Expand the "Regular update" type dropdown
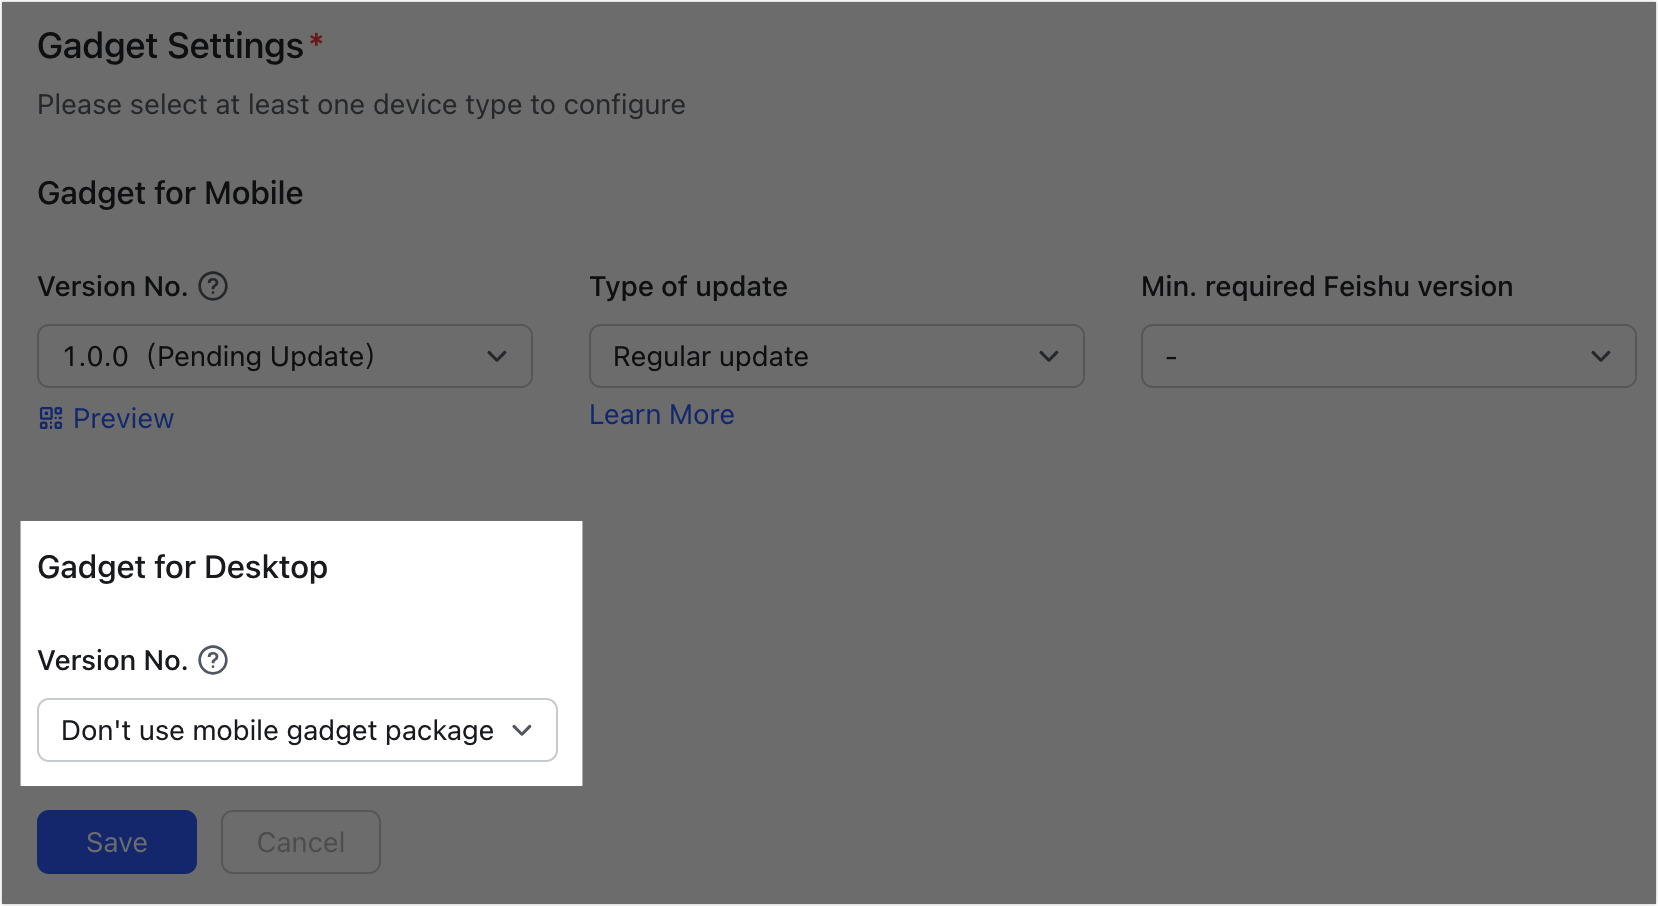The image size is (1658, 906). click(836, 357)
